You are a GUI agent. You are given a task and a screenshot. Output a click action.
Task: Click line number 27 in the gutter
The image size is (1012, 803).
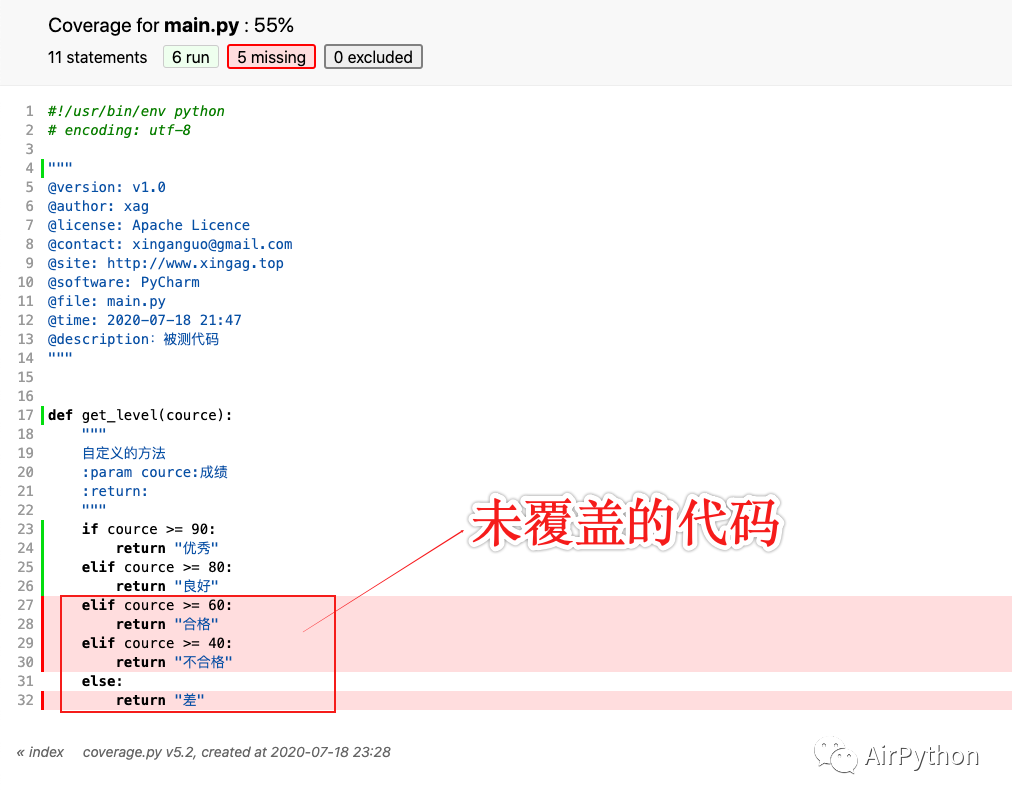click(25, 605)
